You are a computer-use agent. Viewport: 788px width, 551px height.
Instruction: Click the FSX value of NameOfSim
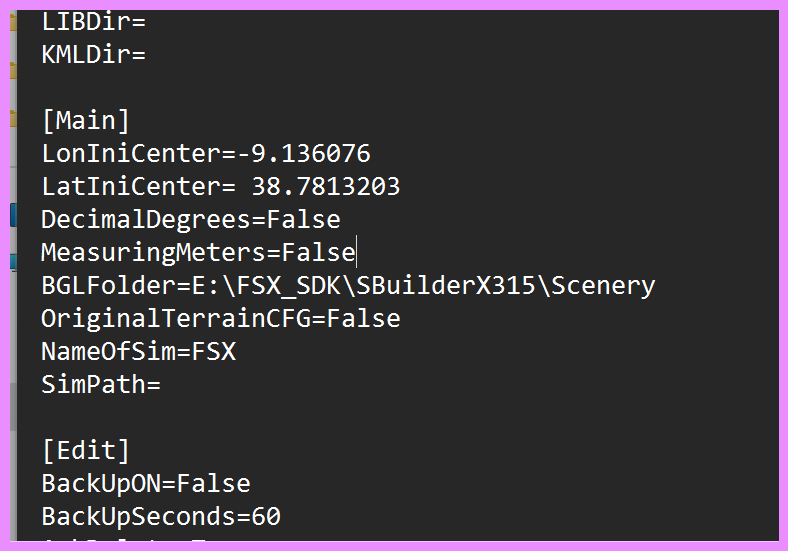point(214,352)
